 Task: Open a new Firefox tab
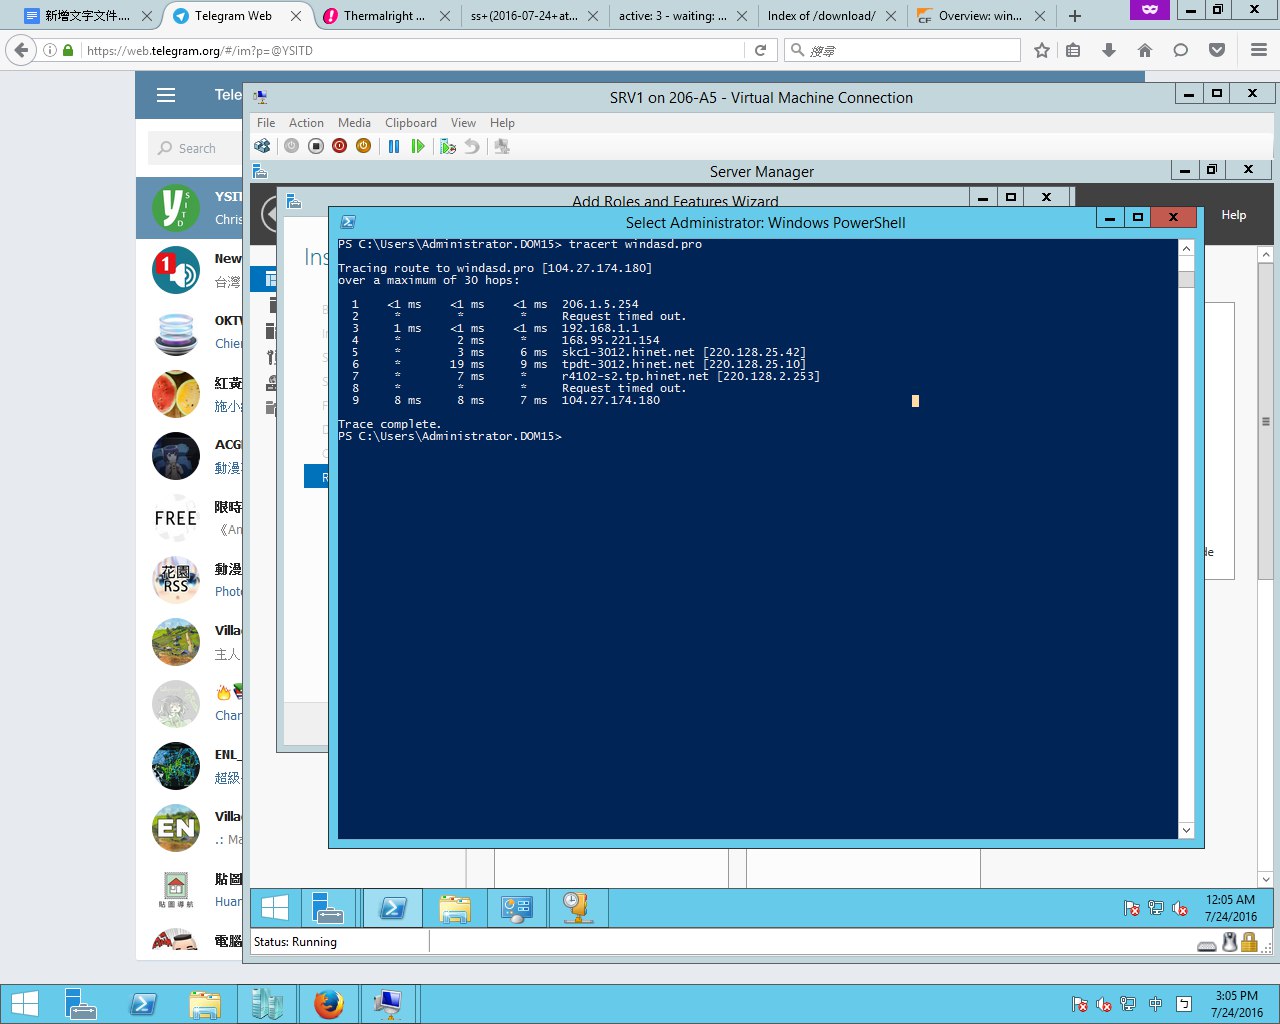1075,16
